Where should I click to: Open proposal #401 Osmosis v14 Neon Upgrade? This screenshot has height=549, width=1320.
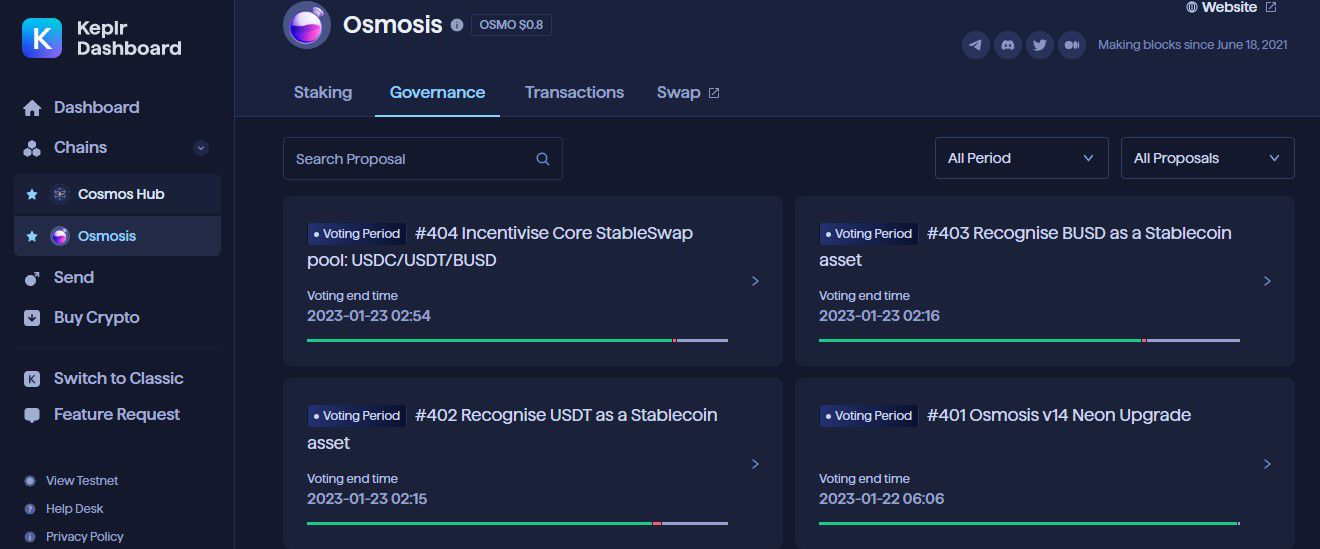point(1045,463)
